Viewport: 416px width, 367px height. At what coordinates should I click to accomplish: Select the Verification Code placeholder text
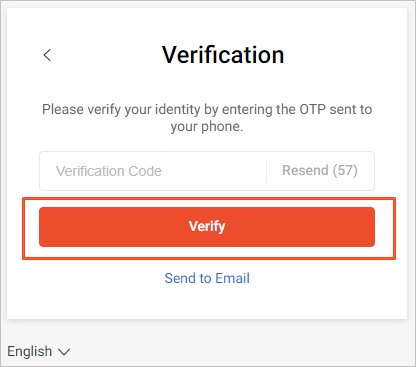[x=109, y=171]
